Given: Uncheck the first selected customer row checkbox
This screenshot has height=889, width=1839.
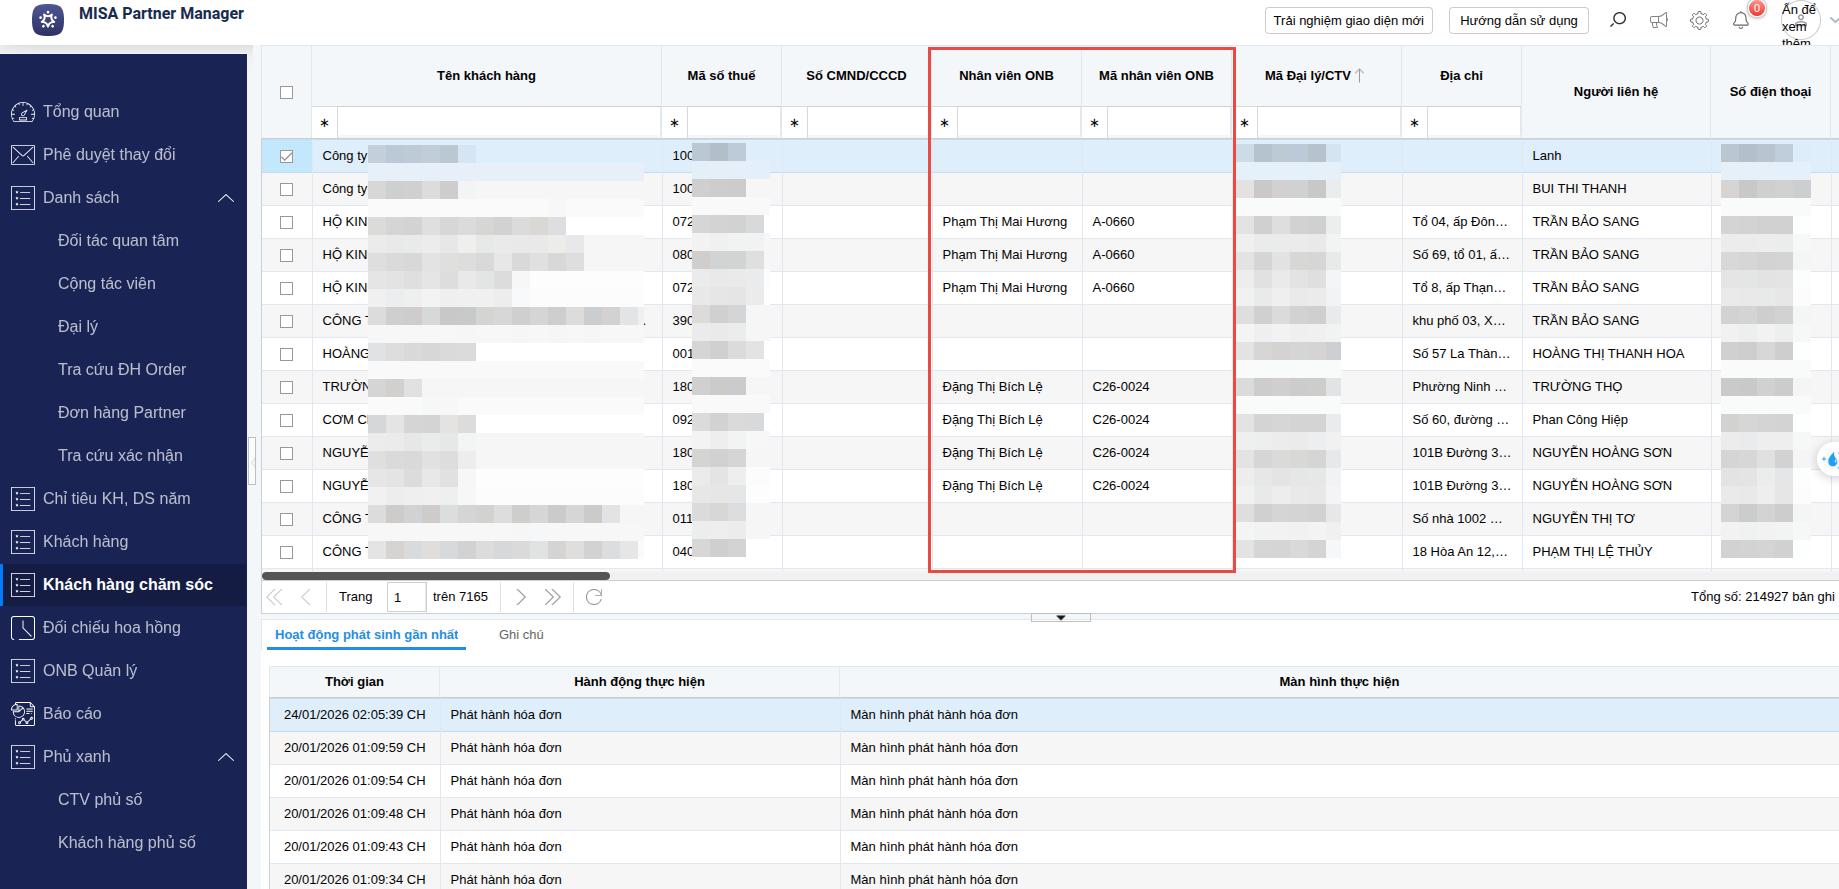Looking at the screenshot, I should 287,156.
